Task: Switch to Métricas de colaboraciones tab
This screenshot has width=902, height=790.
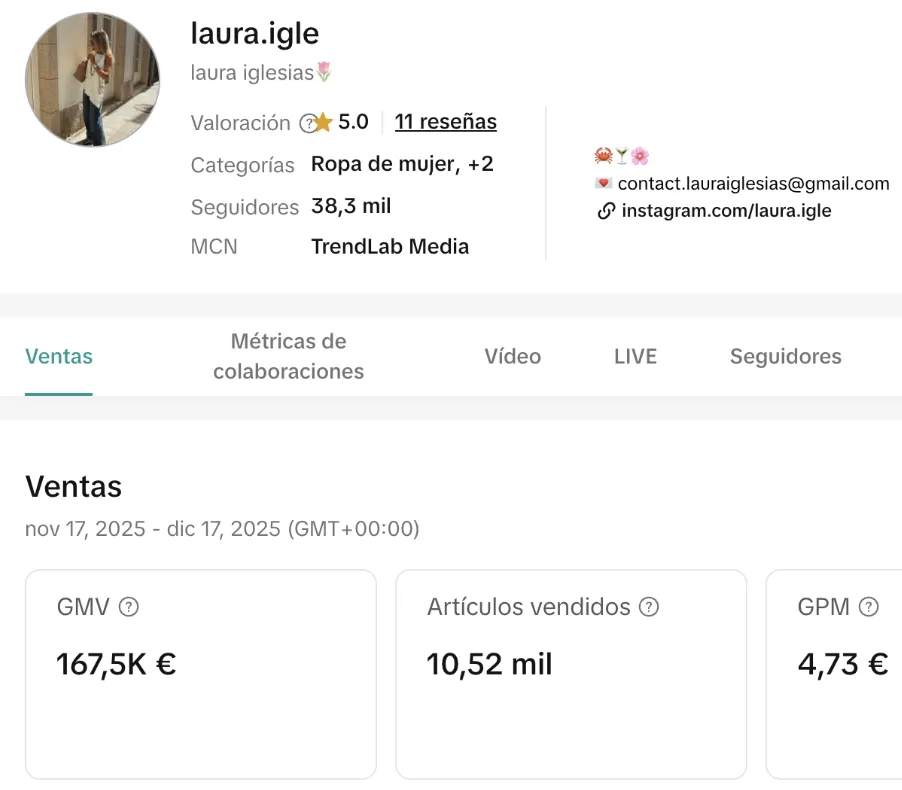Action: pyautogui.click(x=288, y=357)
